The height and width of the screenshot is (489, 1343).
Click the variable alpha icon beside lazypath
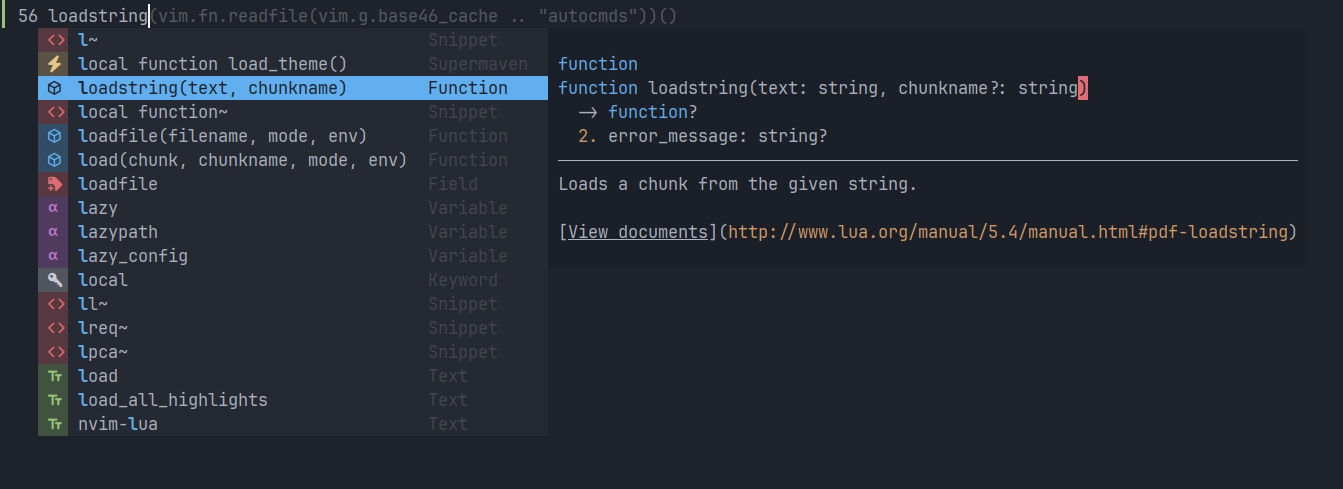(x=55, y=232)
